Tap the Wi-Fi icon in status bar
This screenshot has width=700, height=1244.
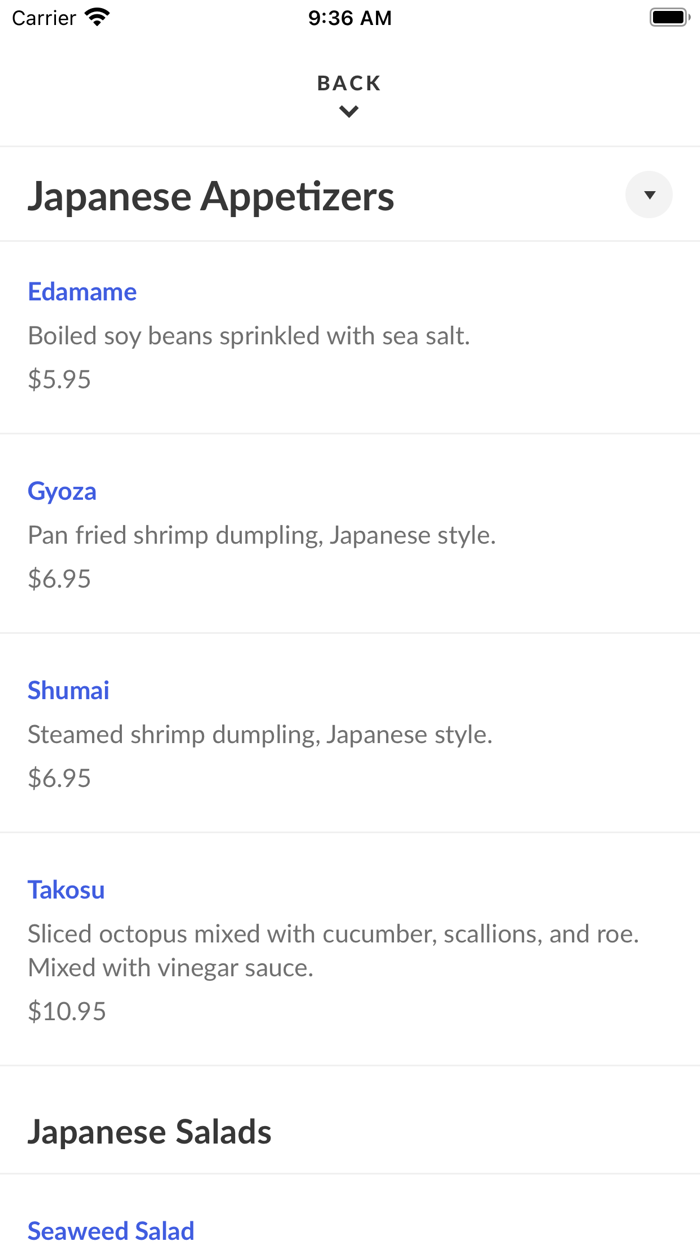[94, 16]
